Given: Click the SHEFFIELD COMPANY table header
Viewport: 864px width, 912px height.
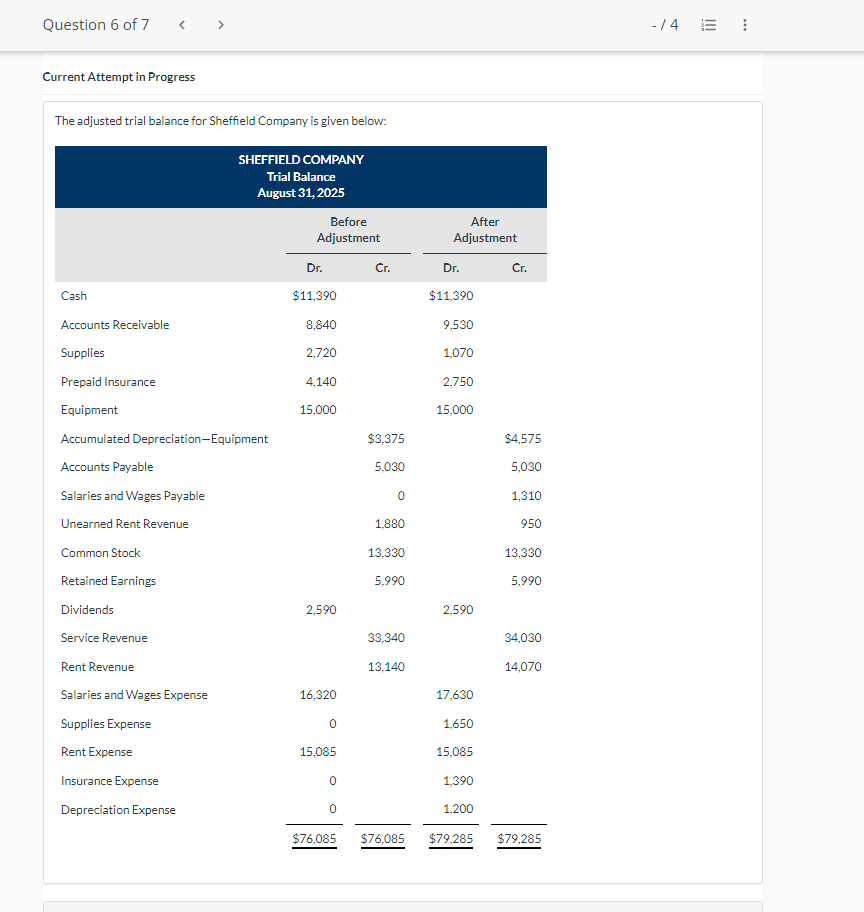Looking at the screenshot, I should coord(300,159).
